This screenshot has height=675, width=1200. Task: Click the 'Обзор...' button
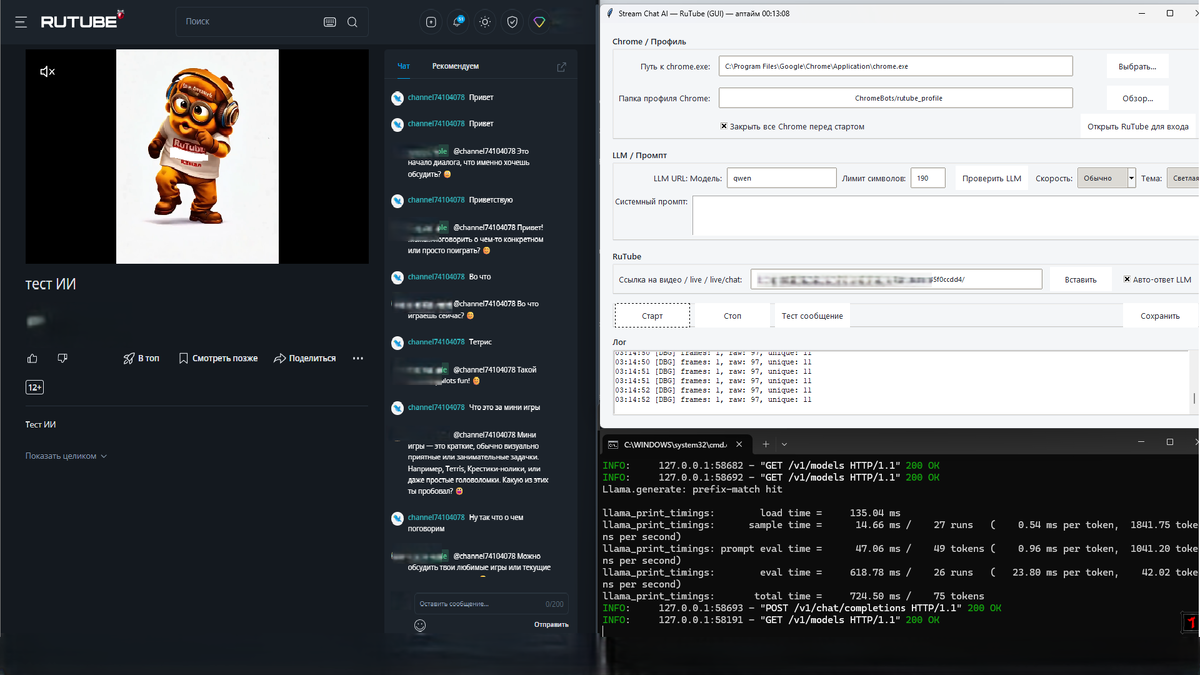[x=1137, y=98]
